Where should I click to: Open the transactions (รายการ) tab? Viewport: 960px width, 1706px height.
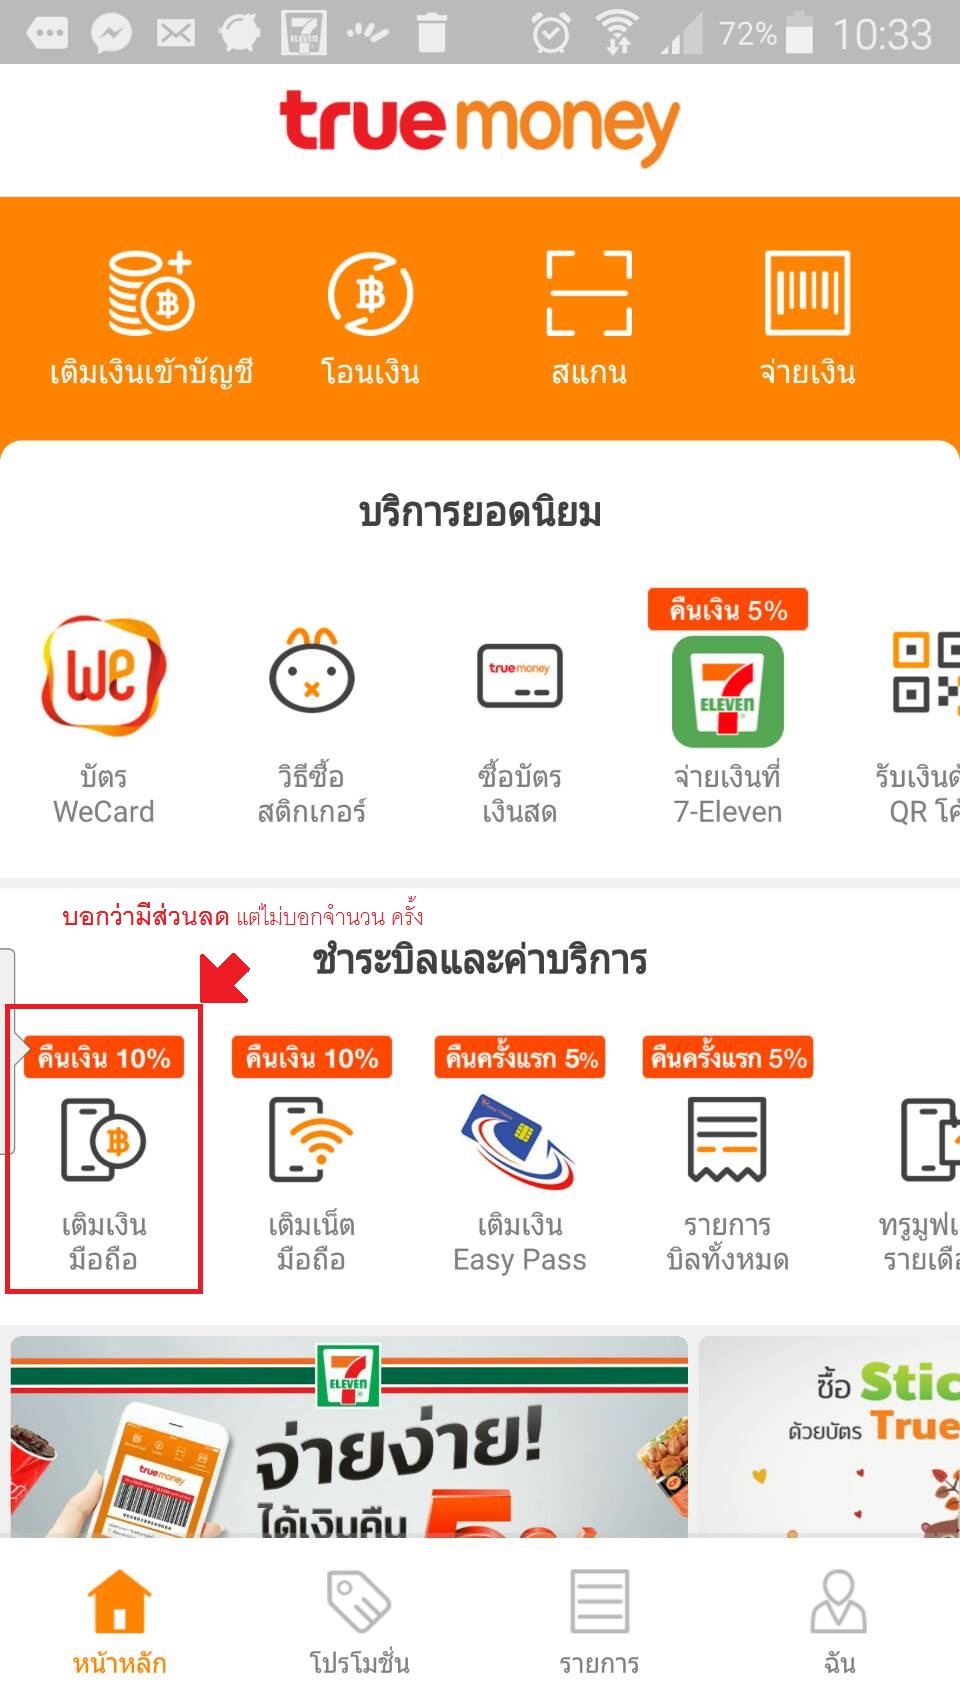pos(599,1623)
